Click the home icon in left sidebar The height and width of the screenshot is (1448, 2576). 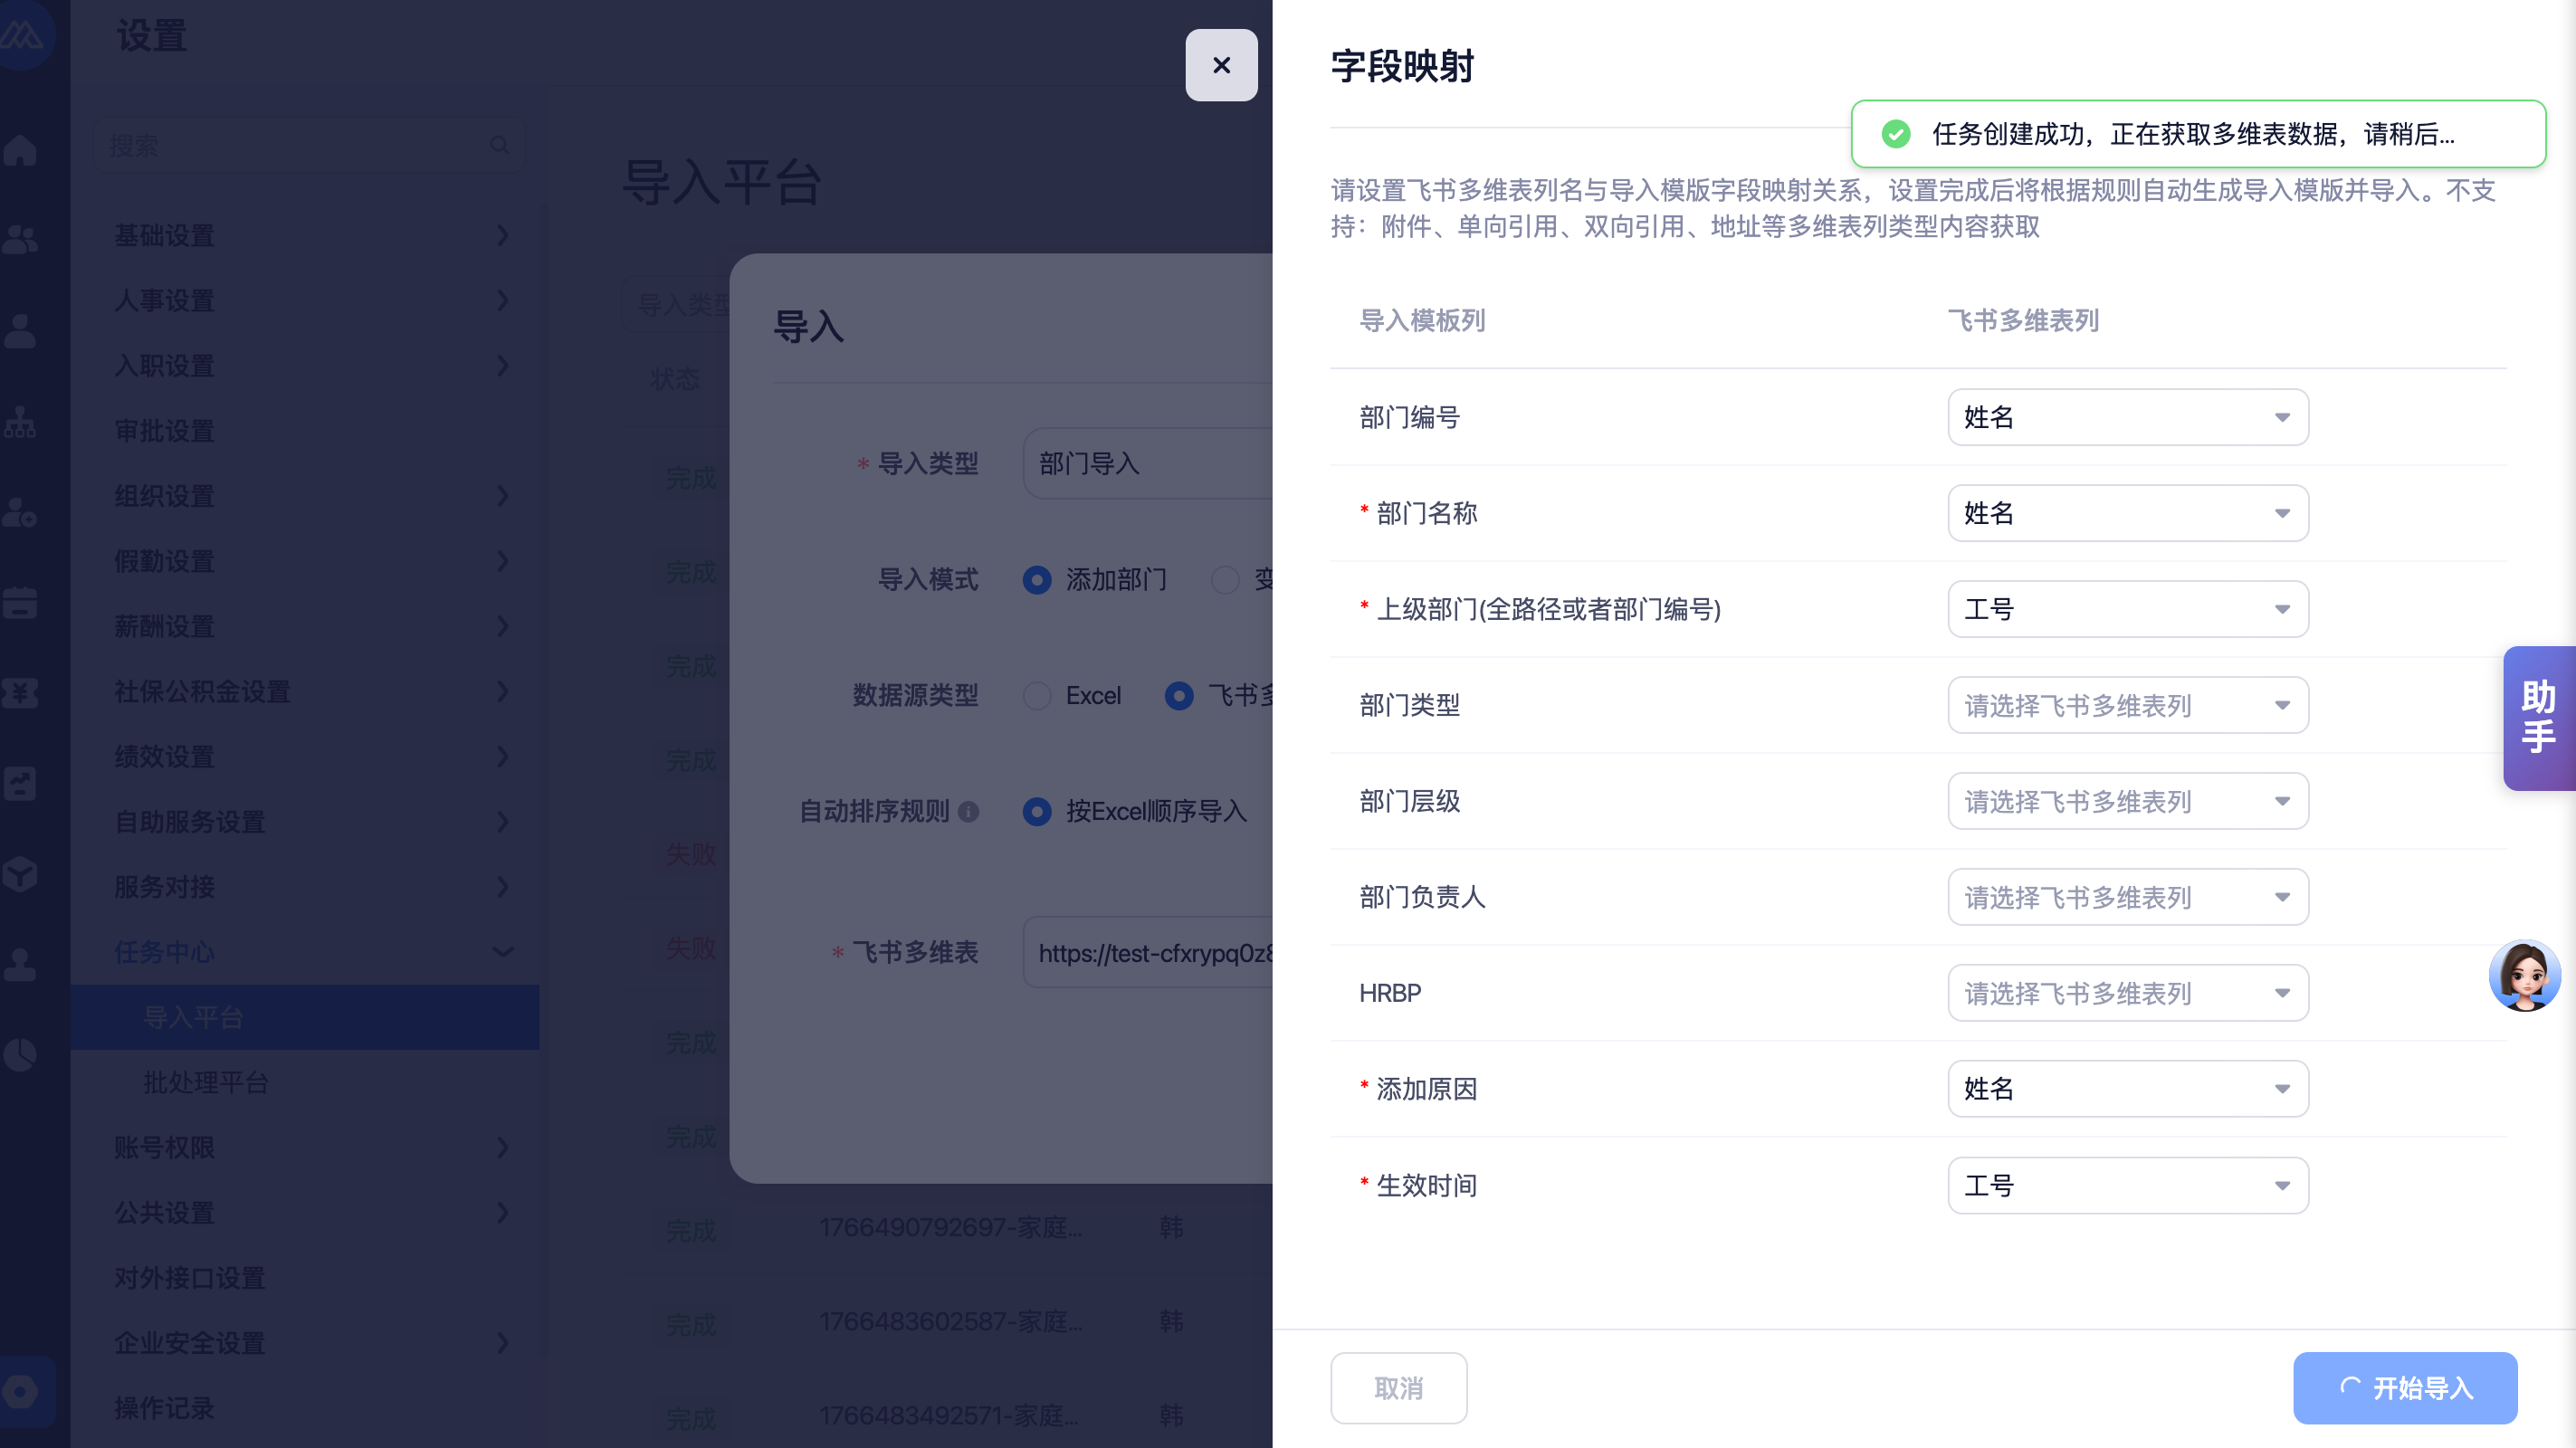point(20,150)
